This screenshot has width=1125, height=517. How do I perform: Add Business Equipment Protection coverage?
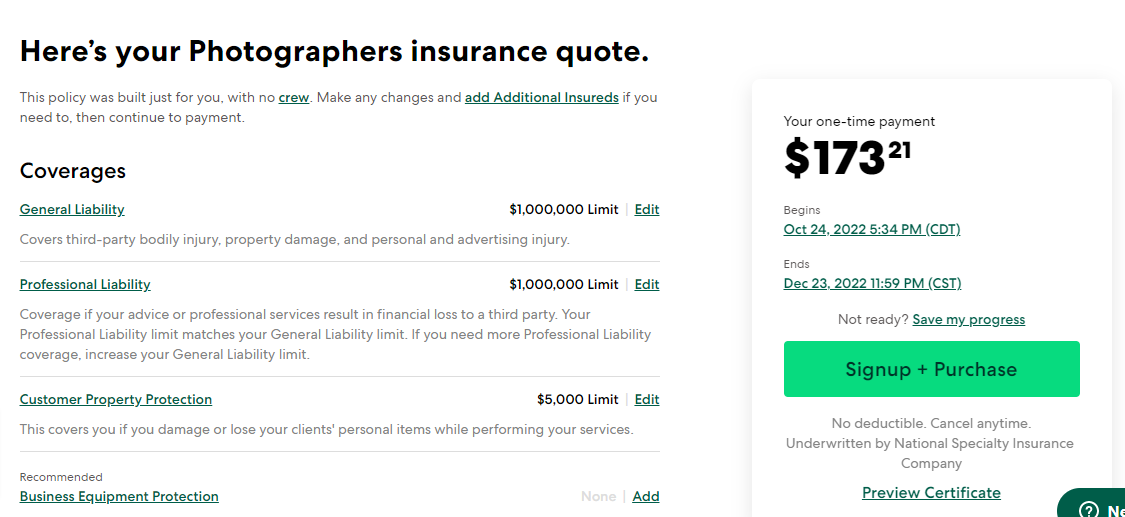[646, 496]
